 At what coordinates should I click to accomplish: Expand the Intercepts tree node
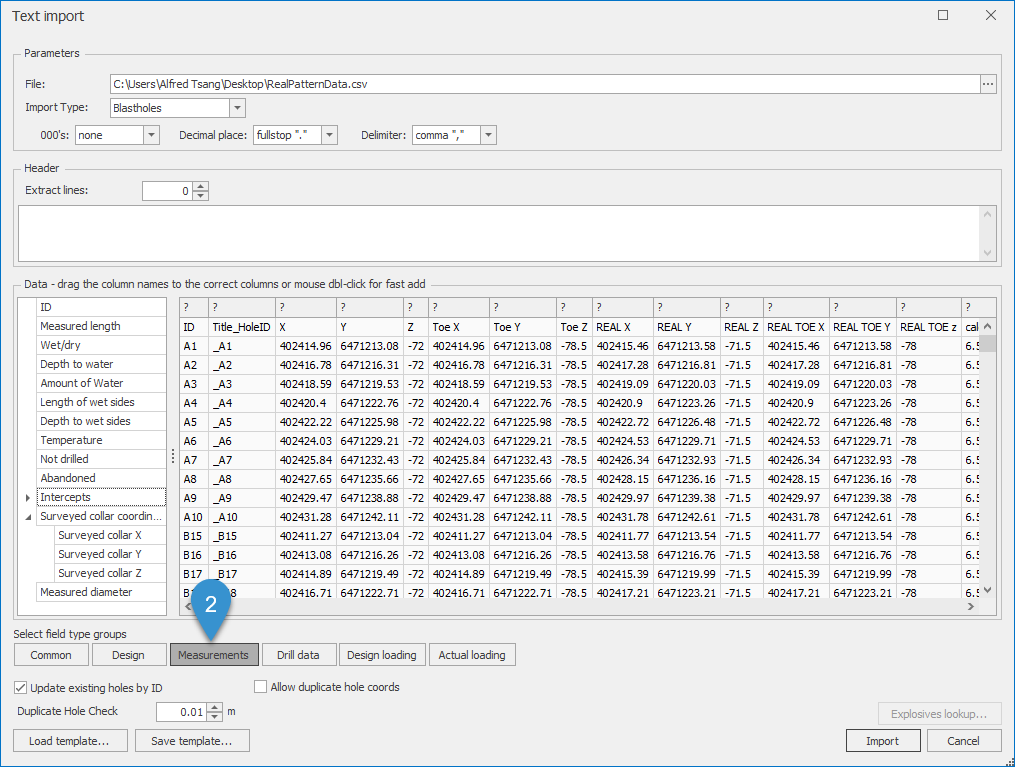click(28, 498)
